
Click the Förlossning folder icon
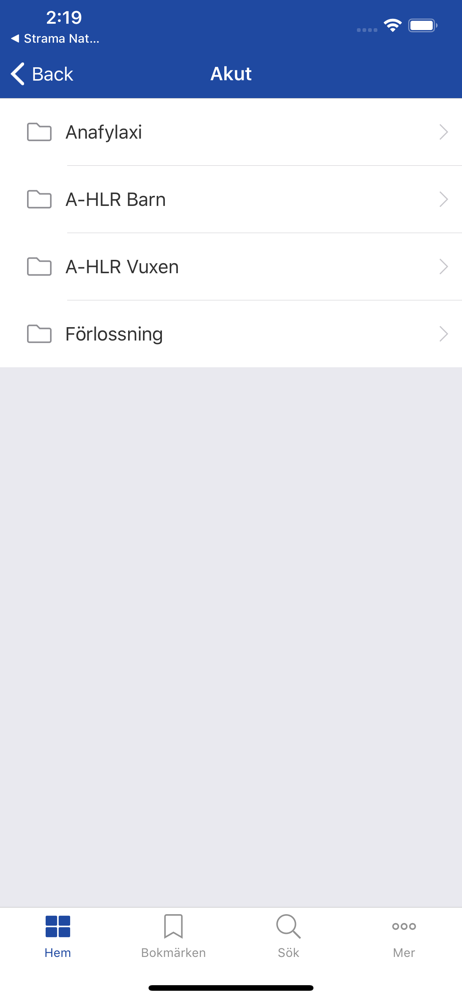pos(39,334)
